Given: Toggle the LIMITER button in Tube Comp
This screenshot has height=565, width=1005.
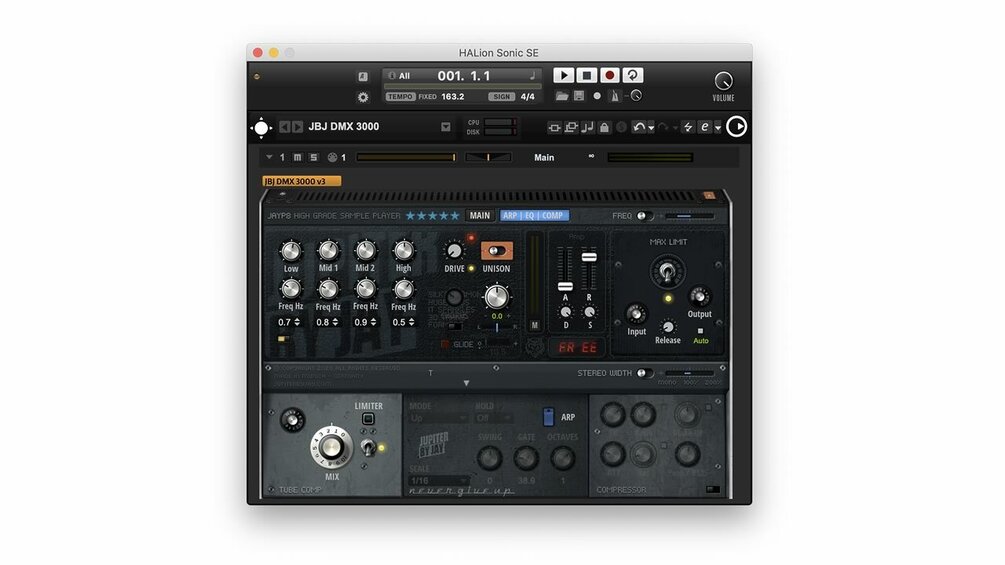Looking at the screenshot, I should [368, 419].
